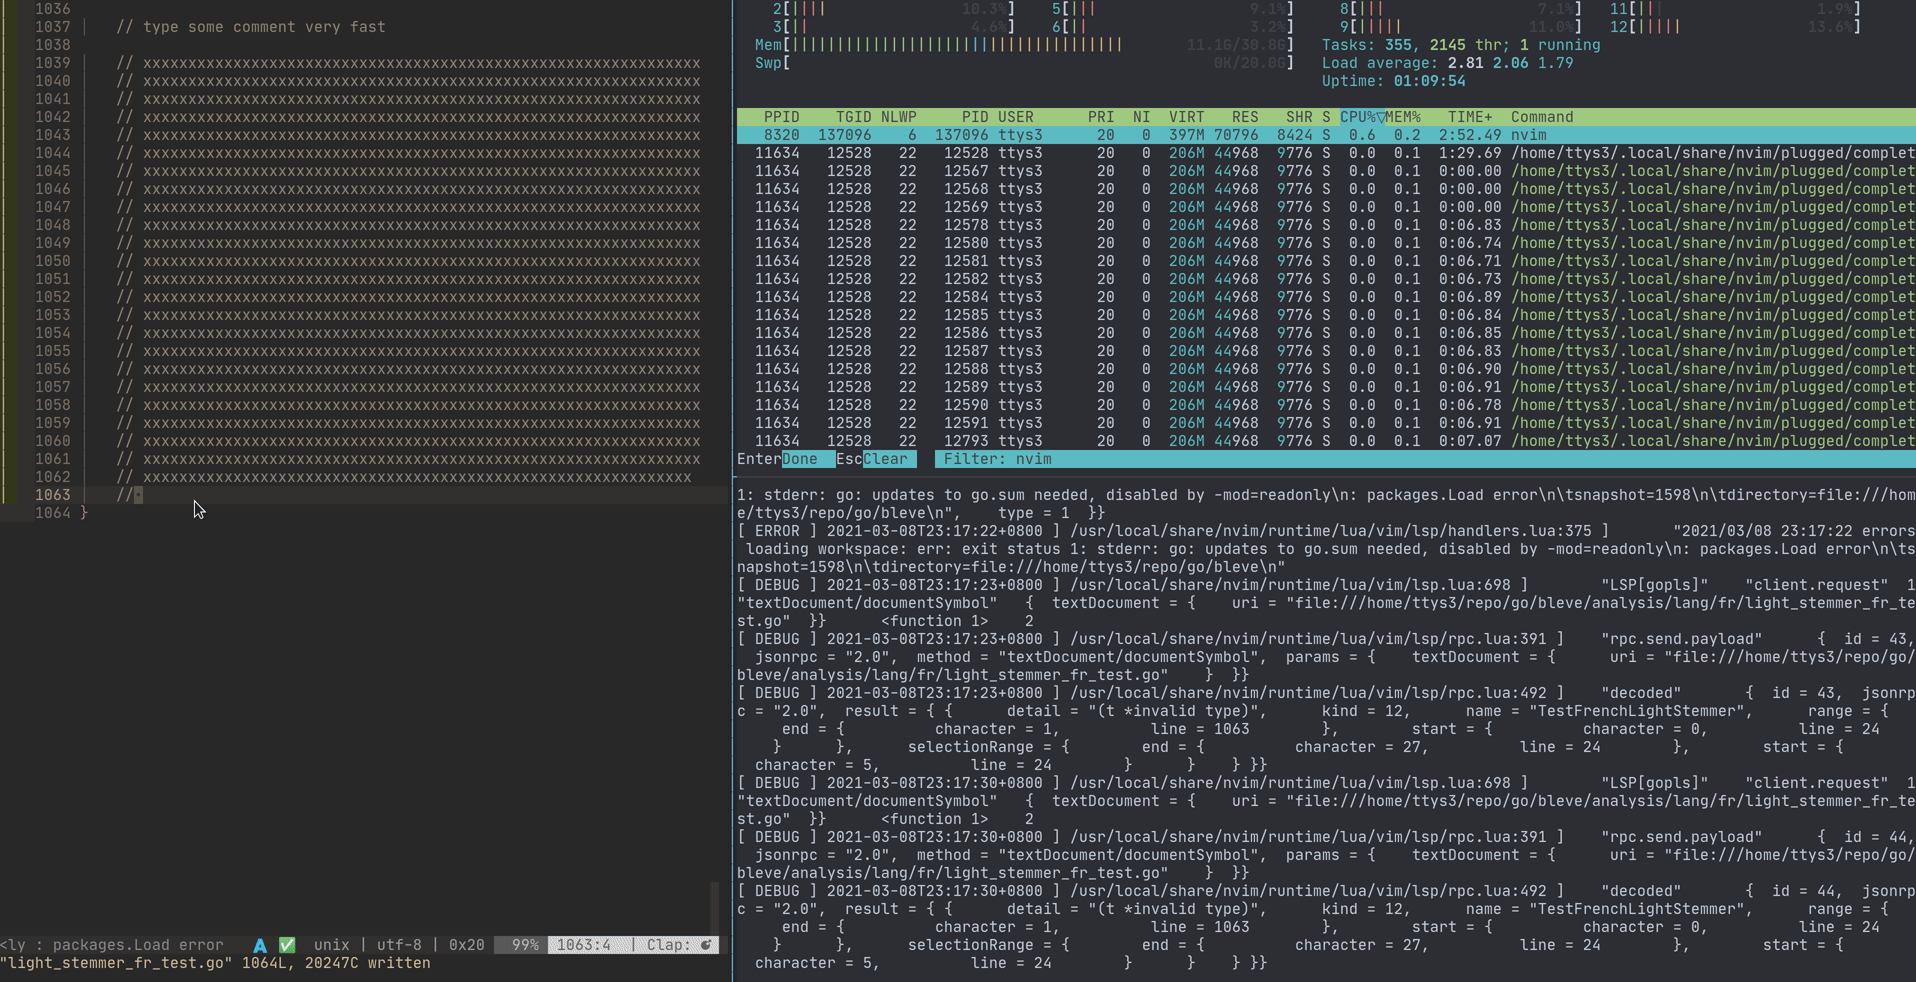The height and width of the screenshot is (982, 1916).
Task: Toggle the CPU% sort direction arrow
Action: 1383,117
